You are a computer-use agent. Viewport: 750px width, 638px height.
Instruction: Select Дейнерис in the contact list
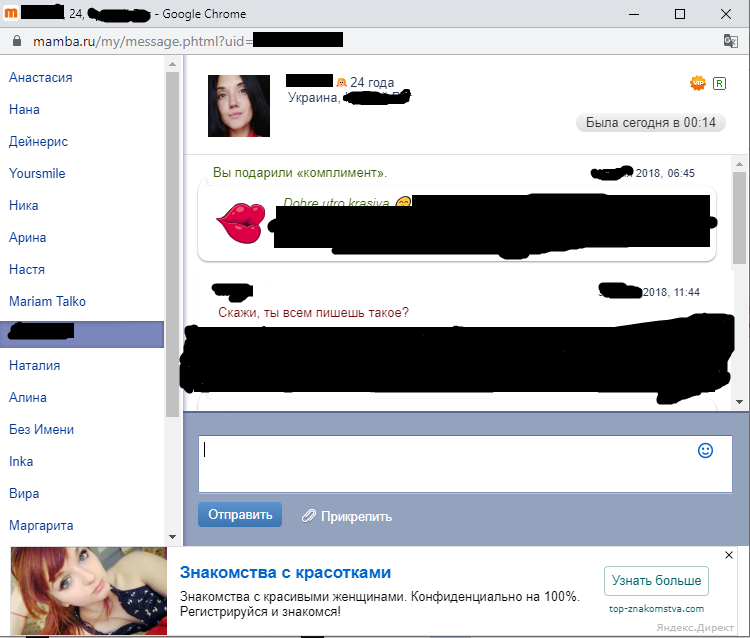(38, 141)
